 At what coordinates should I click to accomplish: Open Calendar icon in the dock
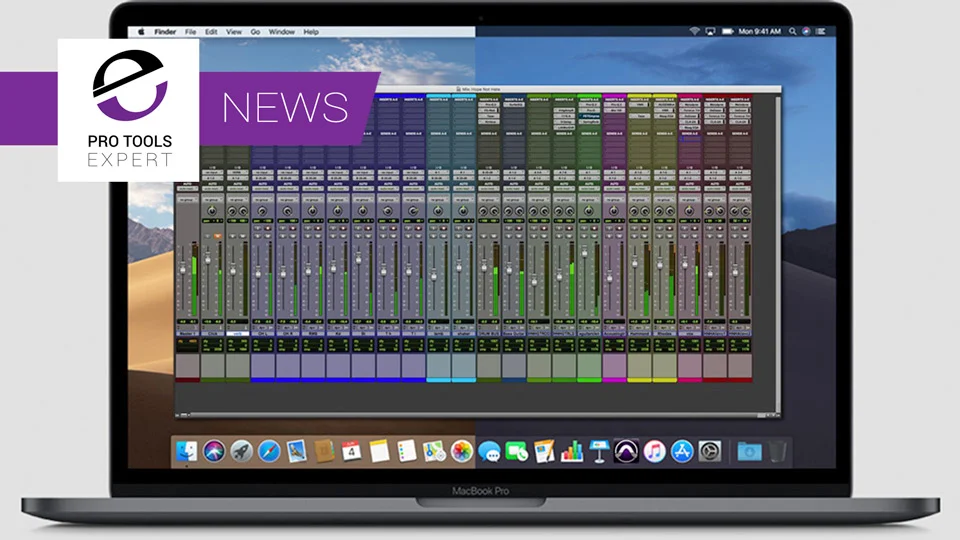pos(351,452)
